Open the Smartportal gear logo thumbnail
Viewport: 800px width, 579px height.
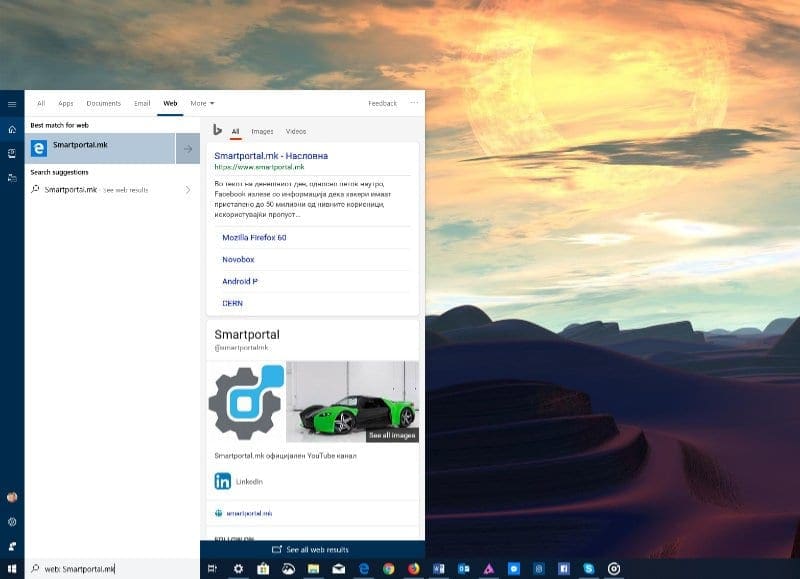click(246, 402)
